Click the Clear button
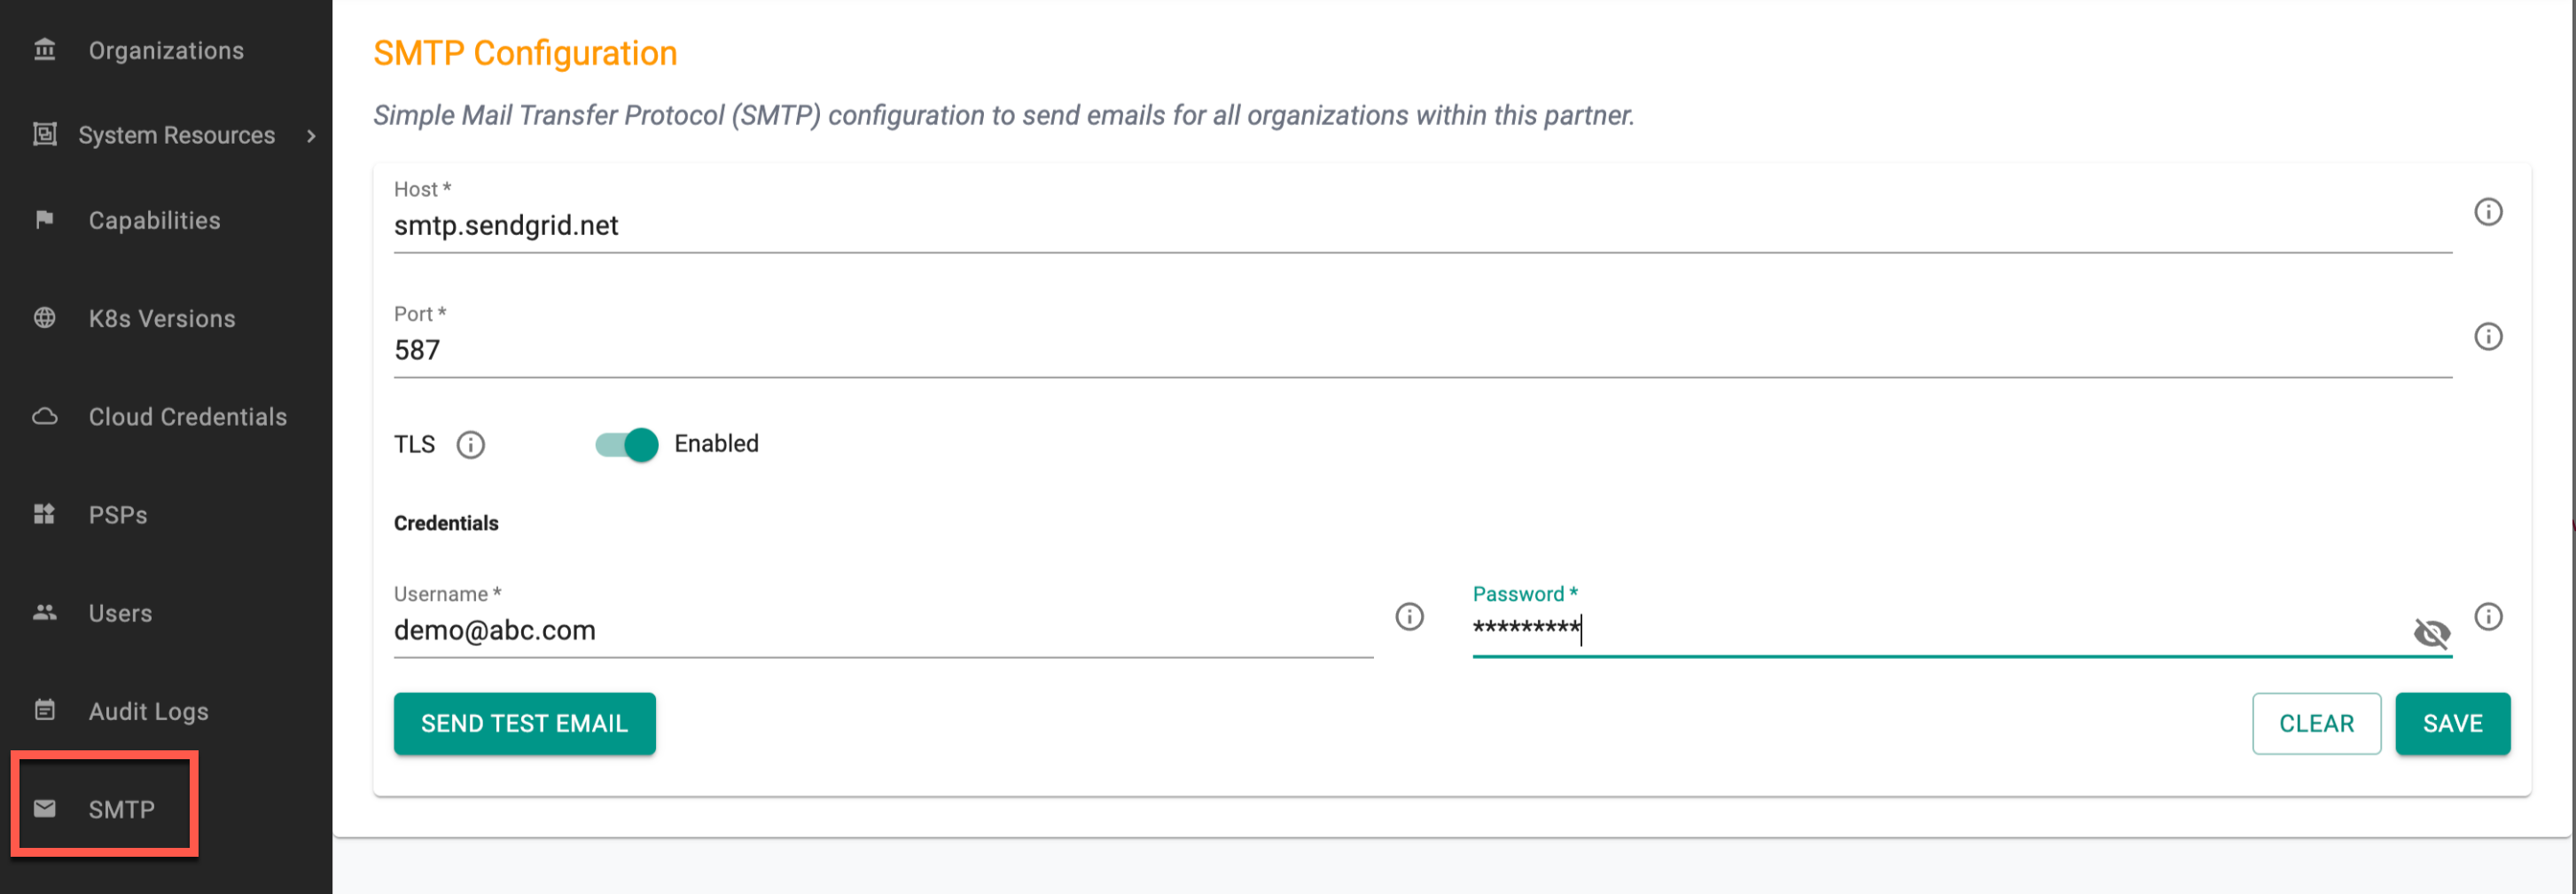2576x894 pixels. [x=2315, y=724]
